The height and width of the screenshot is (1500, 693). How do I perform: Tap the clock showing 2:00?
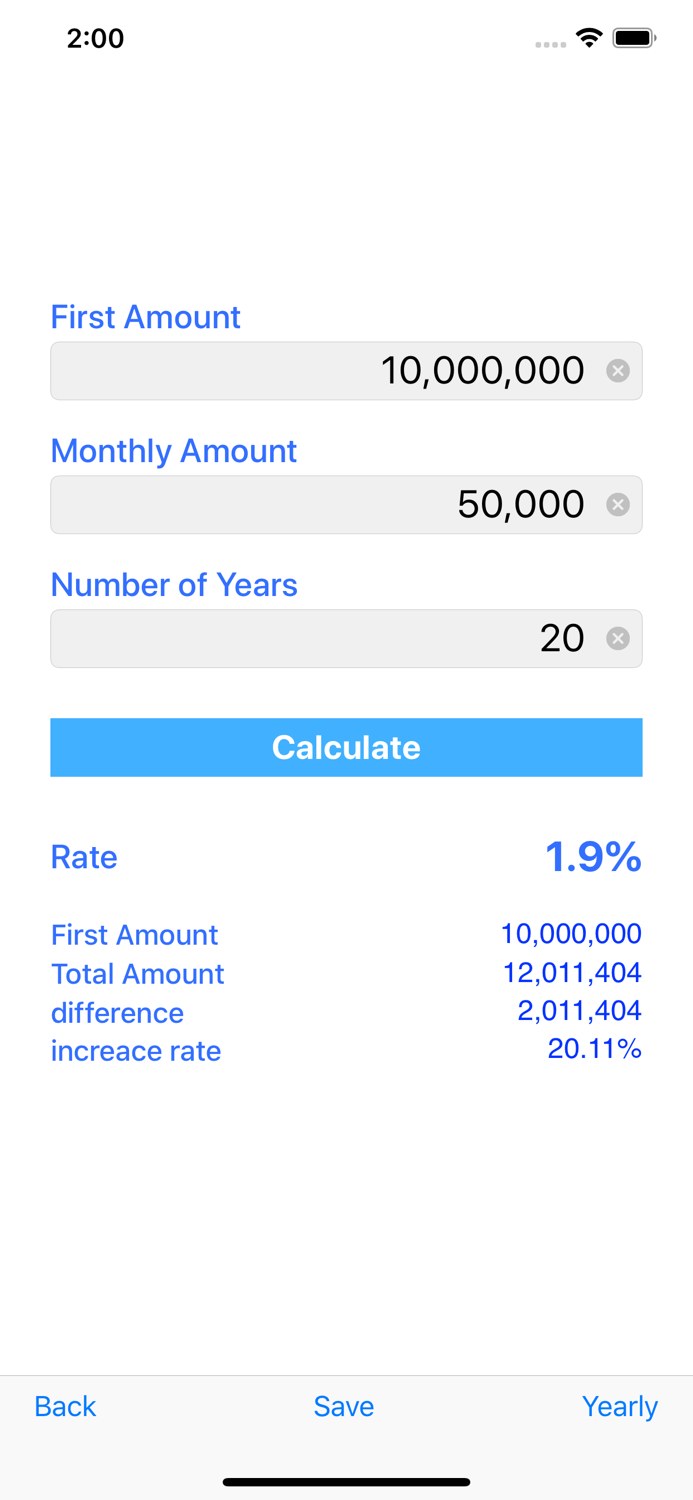tap(96, 38)
